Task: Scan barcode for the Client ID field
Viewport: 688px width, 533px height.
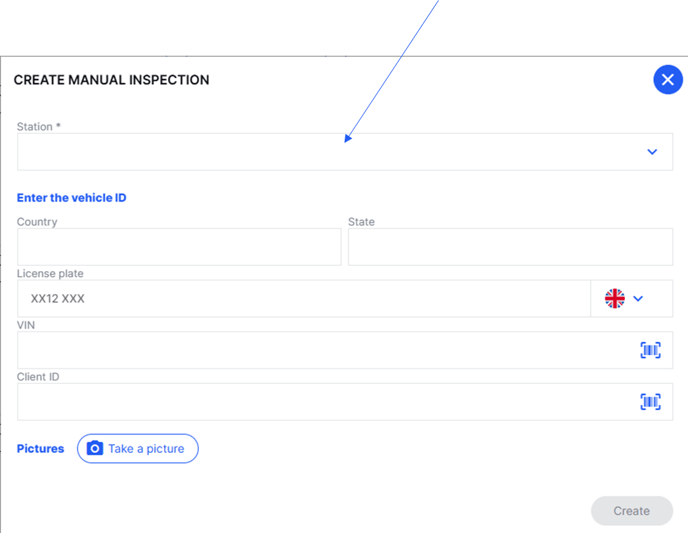Action: 650,401
